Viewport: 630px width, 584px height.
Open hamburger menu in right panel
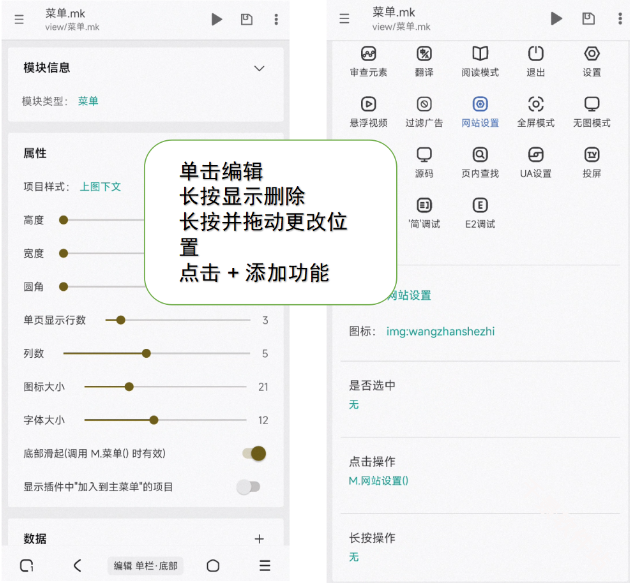[x=344, y=18]
